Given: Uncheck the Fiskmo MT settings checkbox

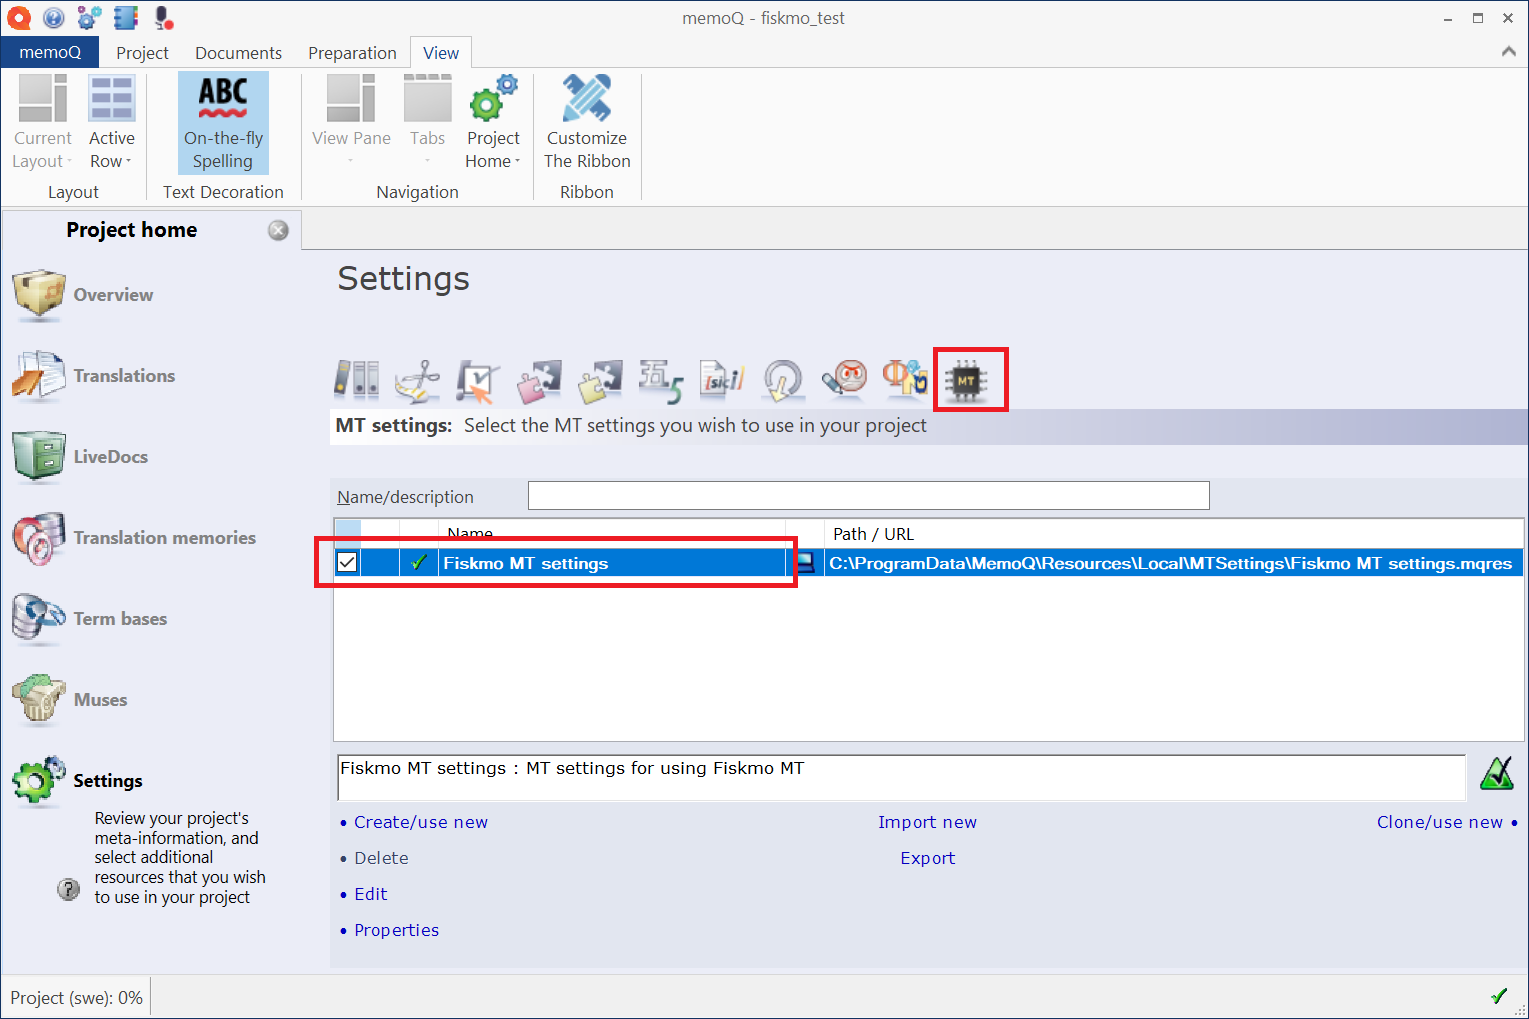Looking at the screenshot, I should [347, 563].
